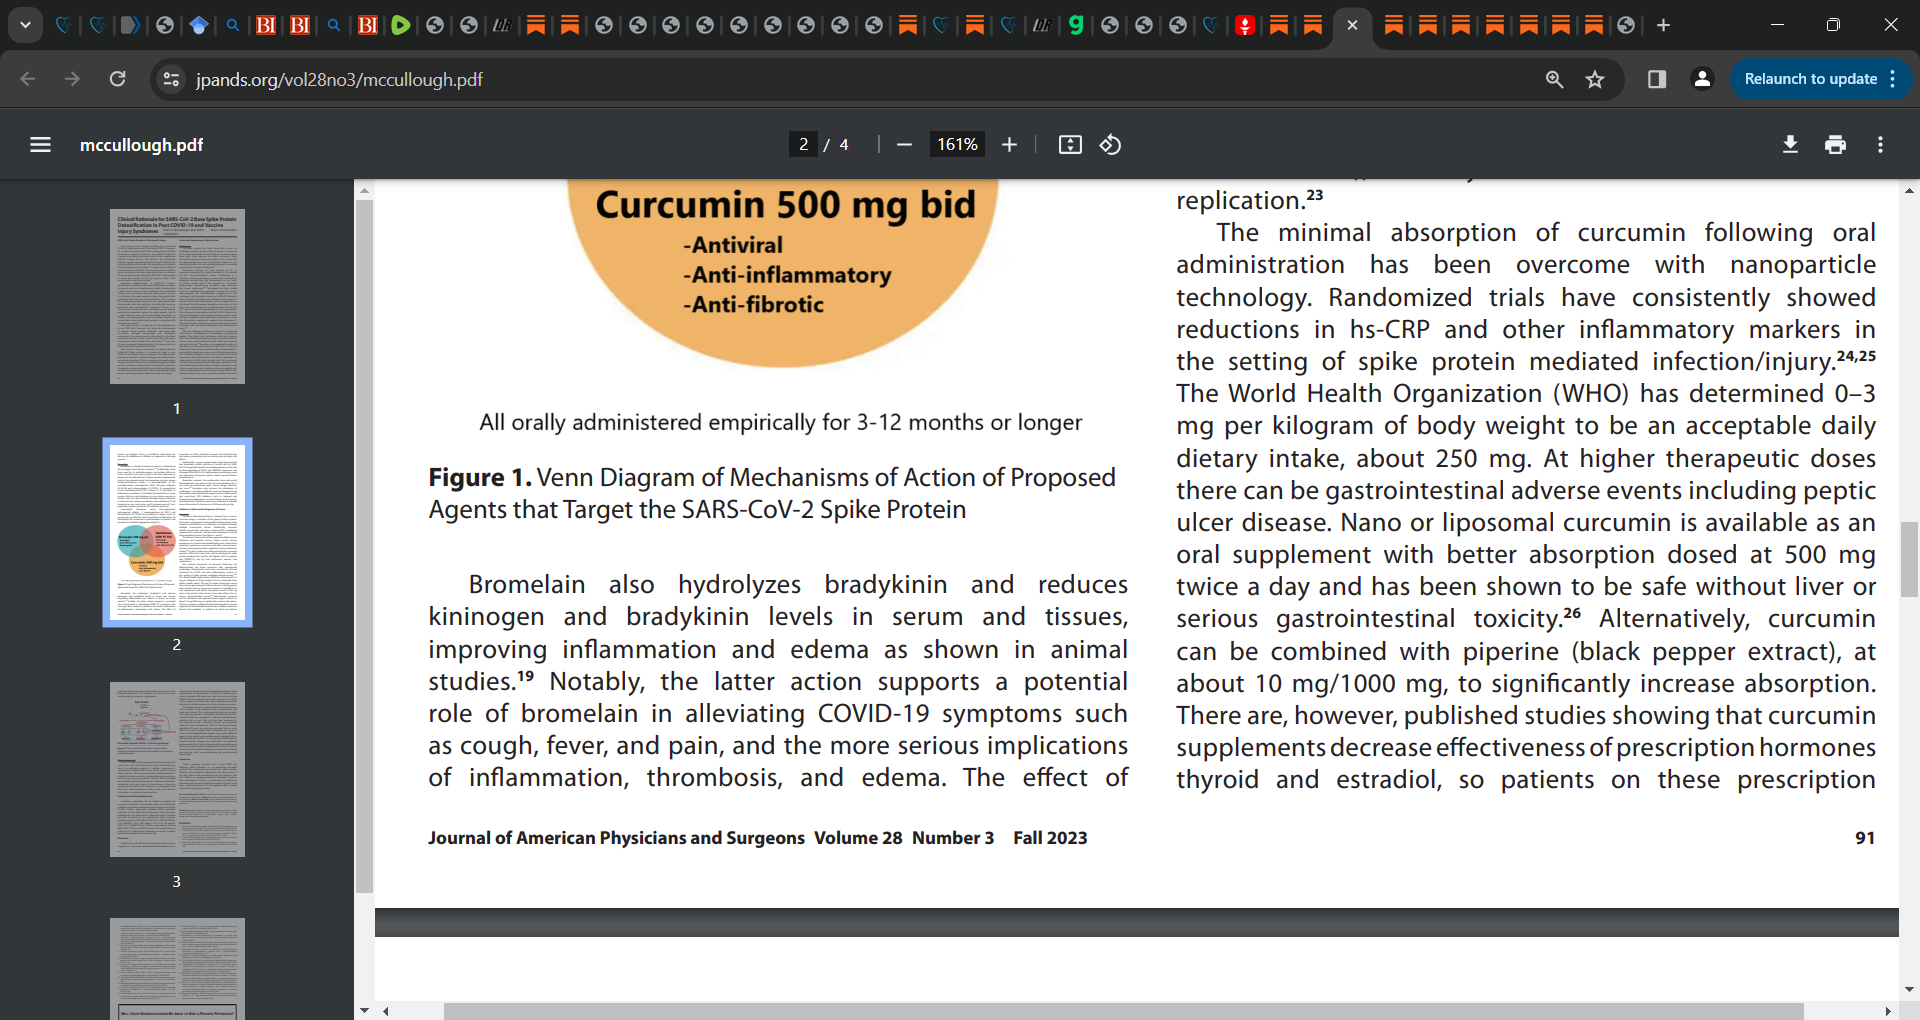Open the tab search dropdown
This screenshot has width=1920, height=1020.
(25, 25)
